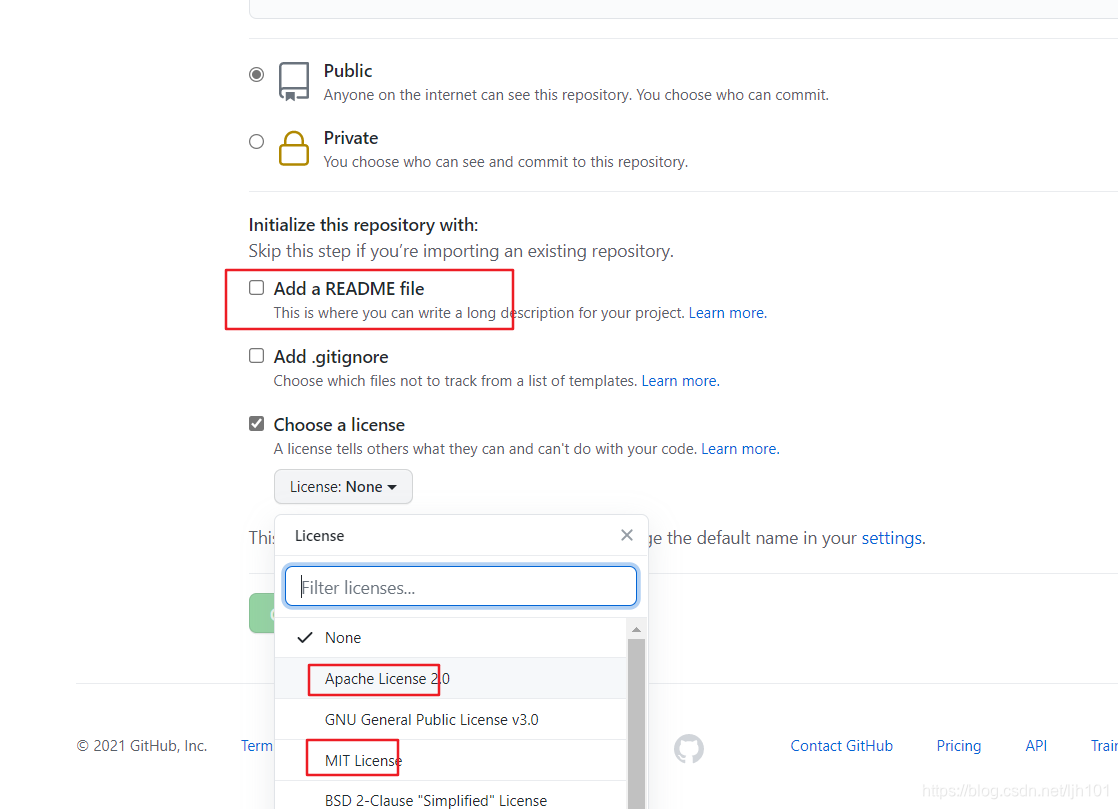This screenshot has width=1118, height=809.
Task: Close the License popup with the X
Action: 627,535
